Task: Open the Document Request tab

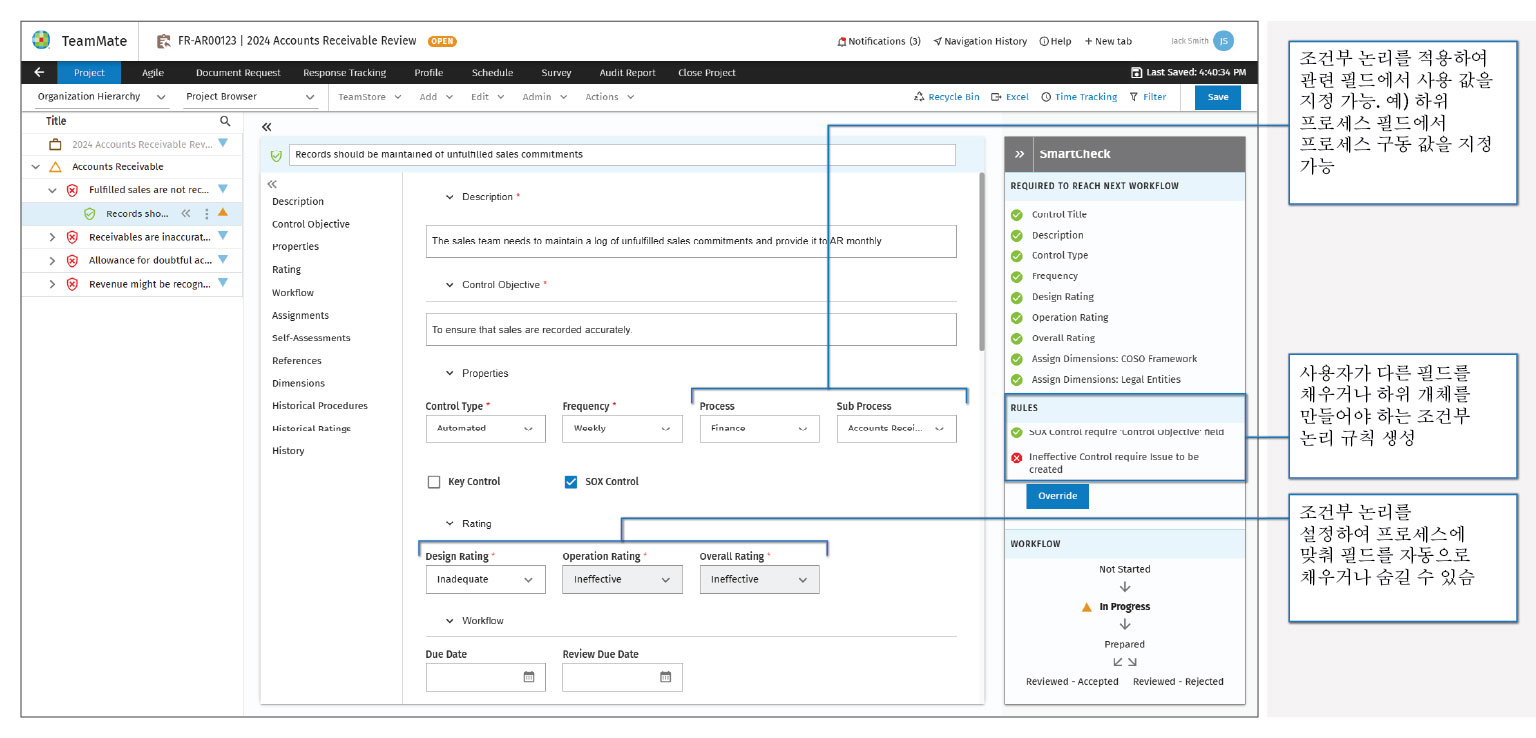Action: [238, 73]
